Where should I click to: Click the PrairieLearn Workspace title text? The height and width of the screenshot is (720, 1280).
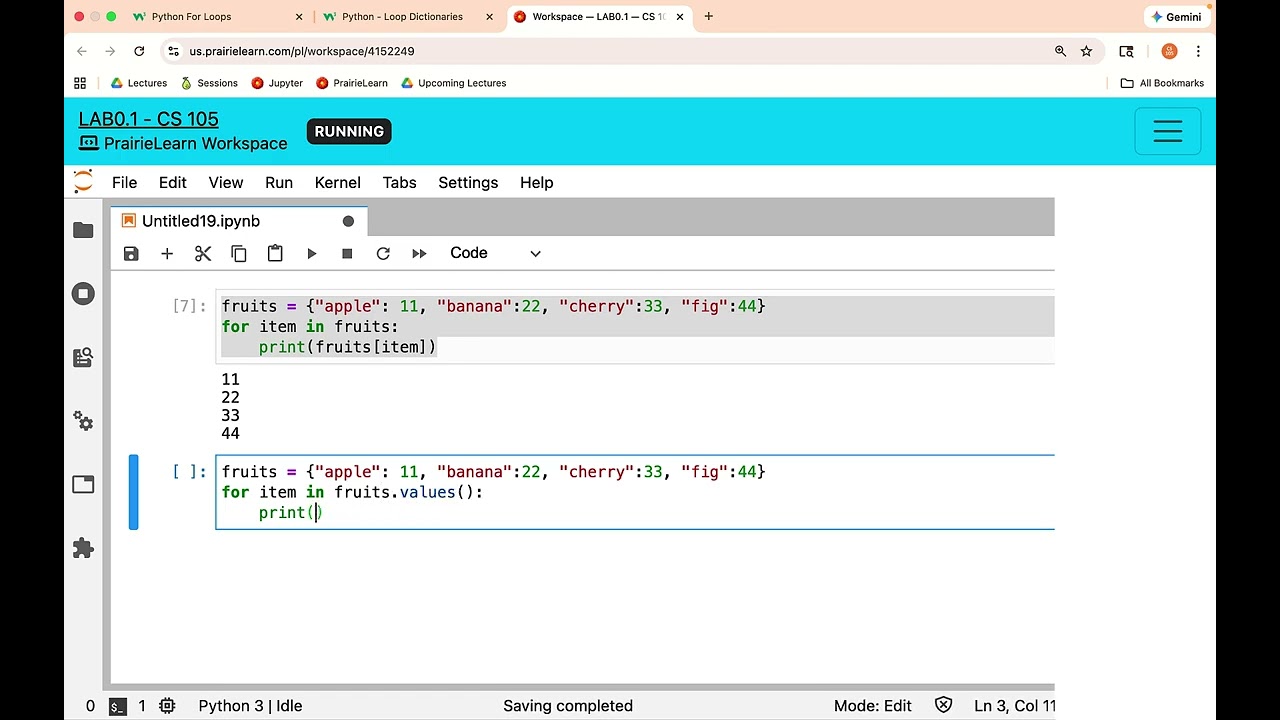click(195, 144)
